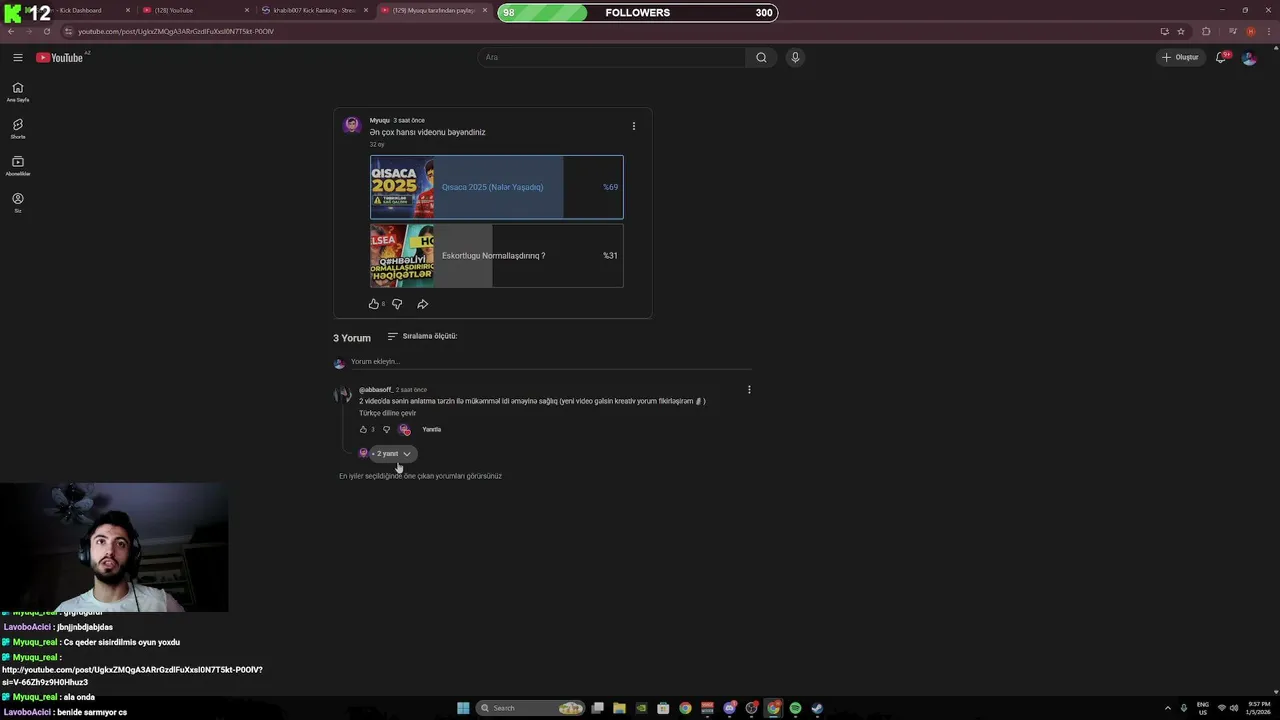Open Abonelikler in the sidebar
Screen dimensions: 1280x720
click(x=17, y=165)
